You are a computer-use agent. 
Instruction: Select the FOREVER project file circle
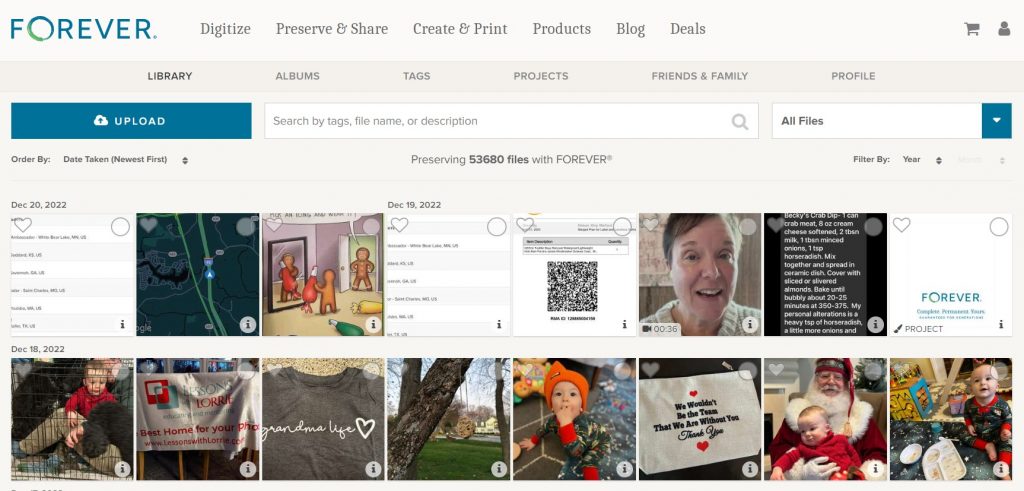click(x=999, y=227)
